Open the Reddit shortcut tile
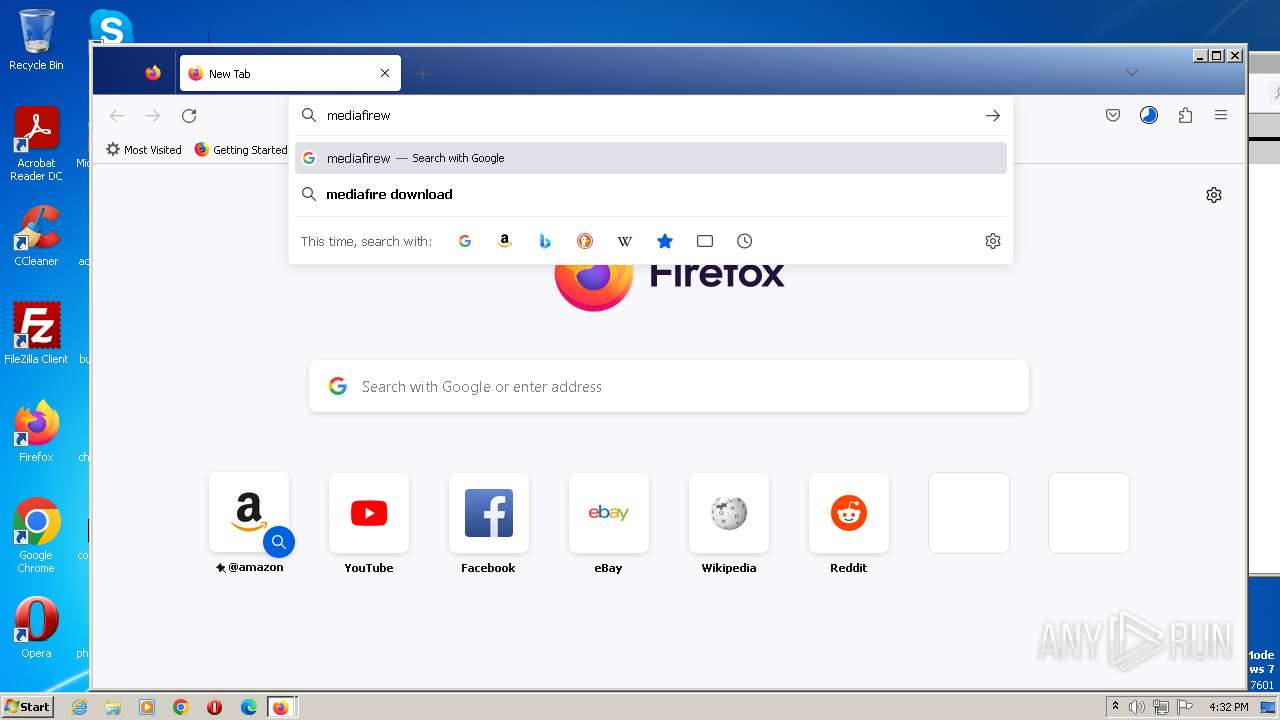 tap(849, 513)
